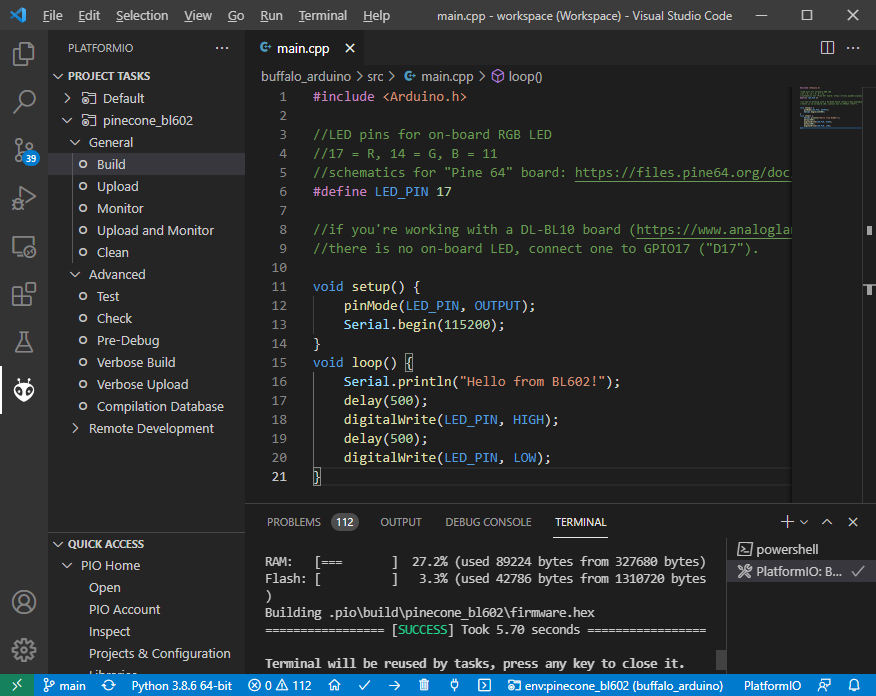Click the code minimap preview

(830, 108)
